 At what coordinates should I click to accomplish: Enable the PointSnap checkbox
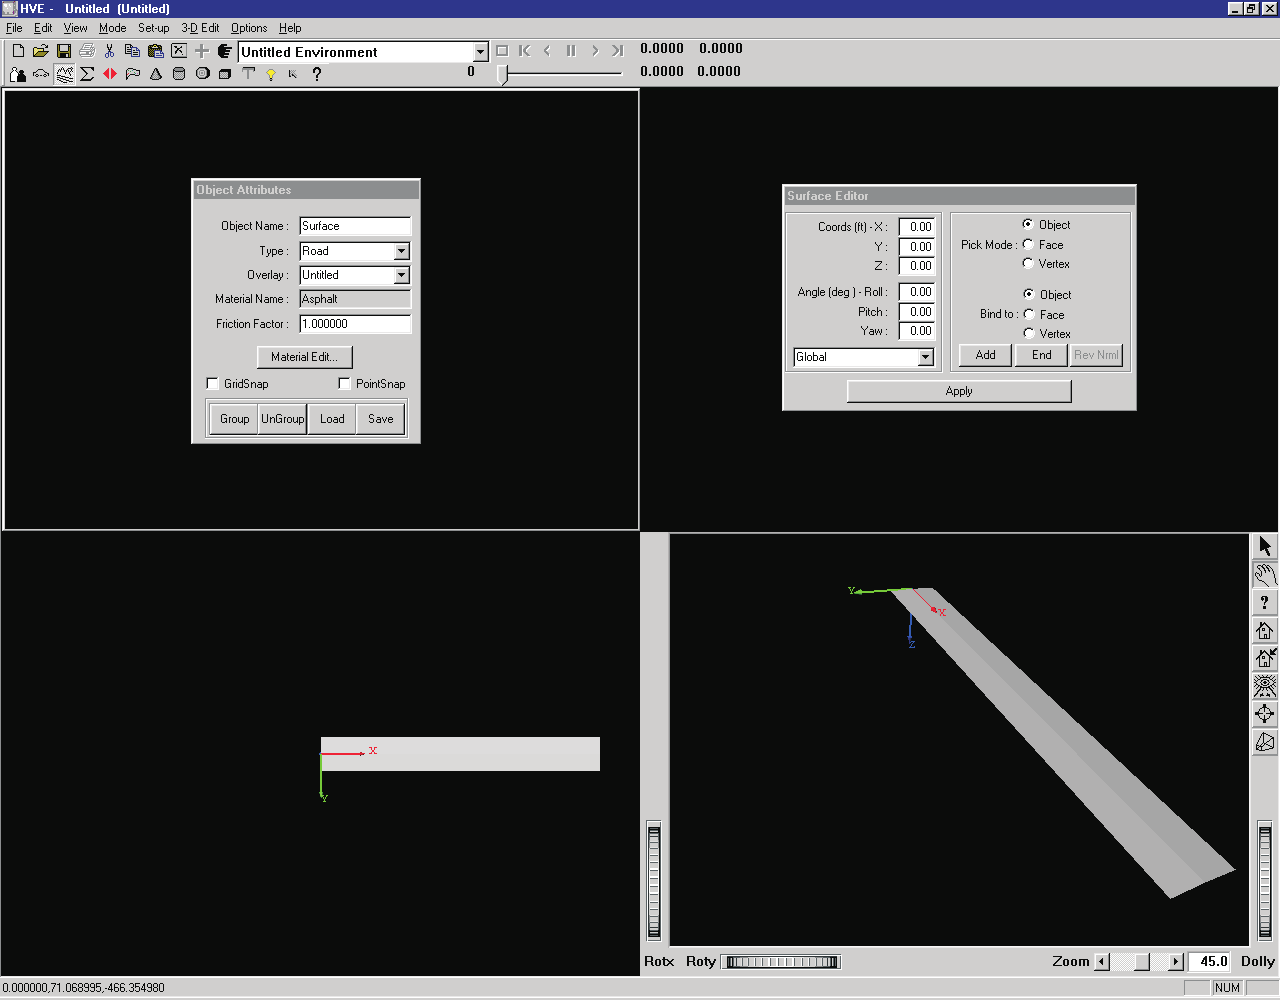click(x=344, y=384)
